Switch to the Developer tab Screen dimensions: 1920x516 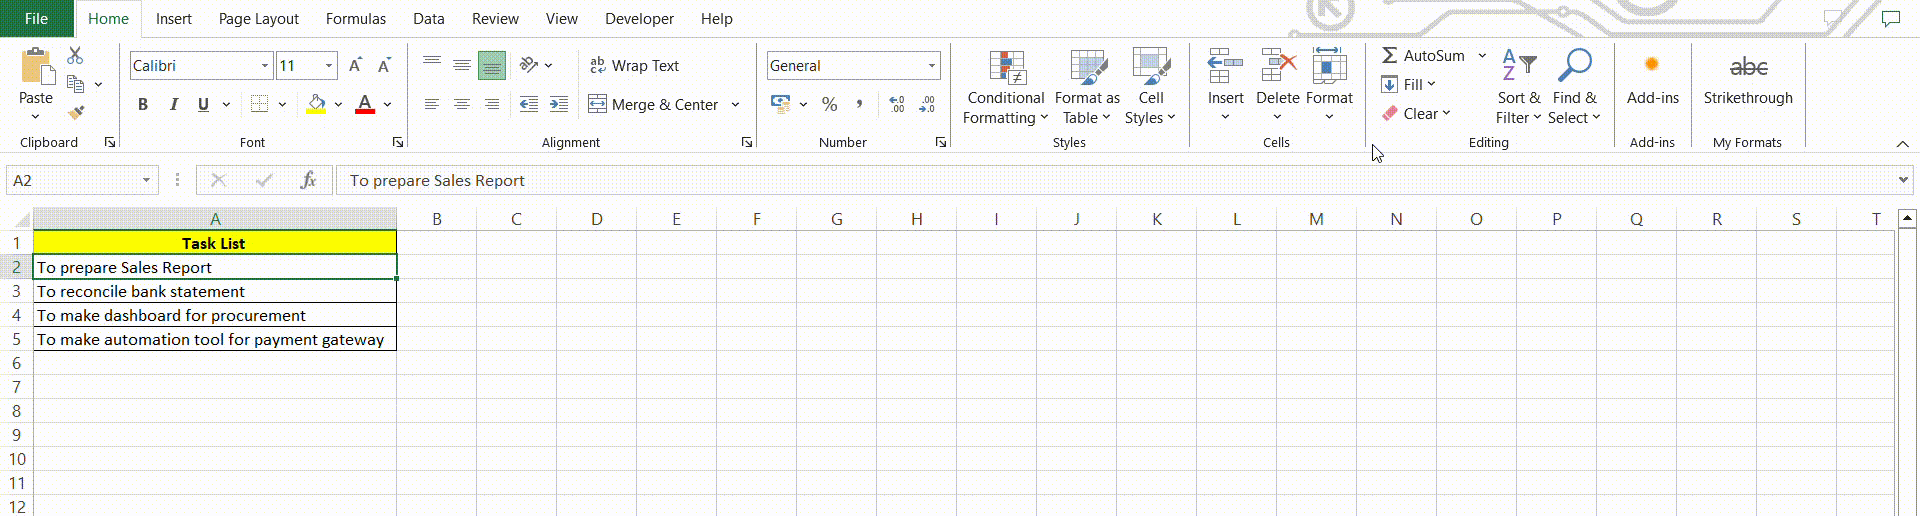[639, 18]
